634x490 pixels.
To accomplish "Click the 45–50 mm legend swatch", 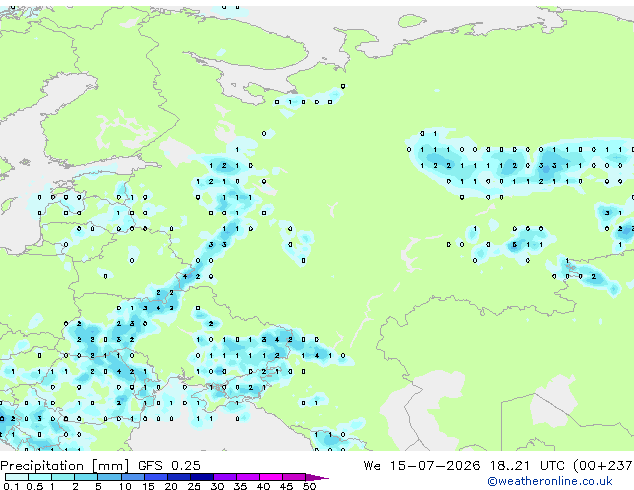I will click(x=294, y=477).
